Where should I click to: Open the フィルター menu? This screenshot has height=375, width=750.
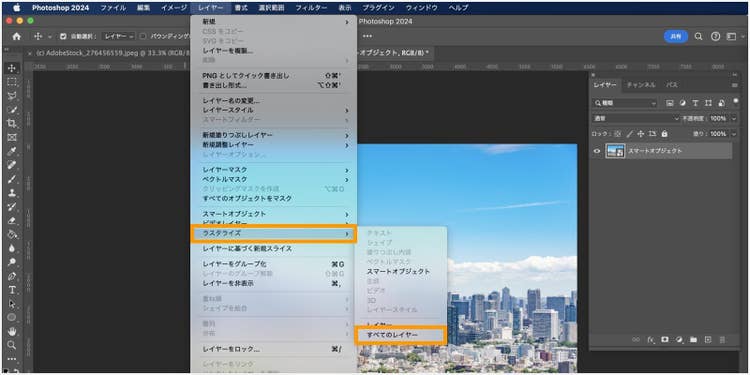coord(311,8)
